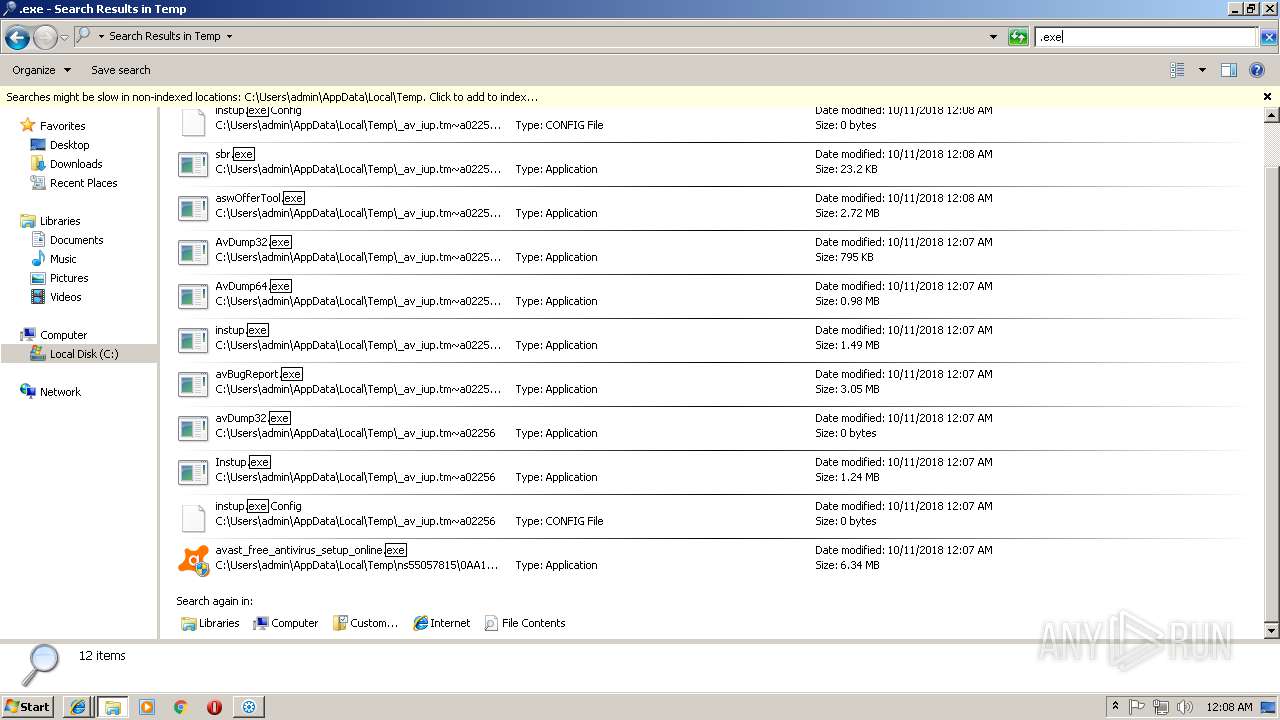Screen dimensions: 1280x720
Task: Open the Desktop favorite
Action: (x=69, y=145)
